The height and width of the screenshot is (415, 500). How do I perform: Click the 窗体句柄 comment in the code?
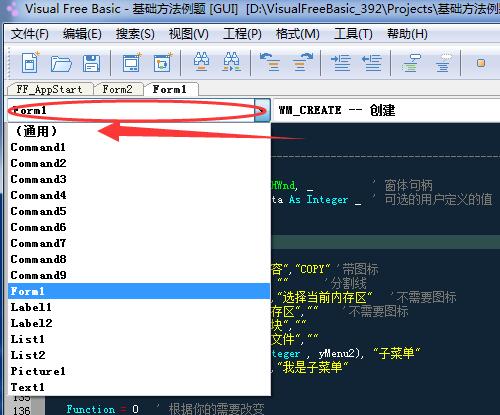pyautogui.click(x=408, y=185)
